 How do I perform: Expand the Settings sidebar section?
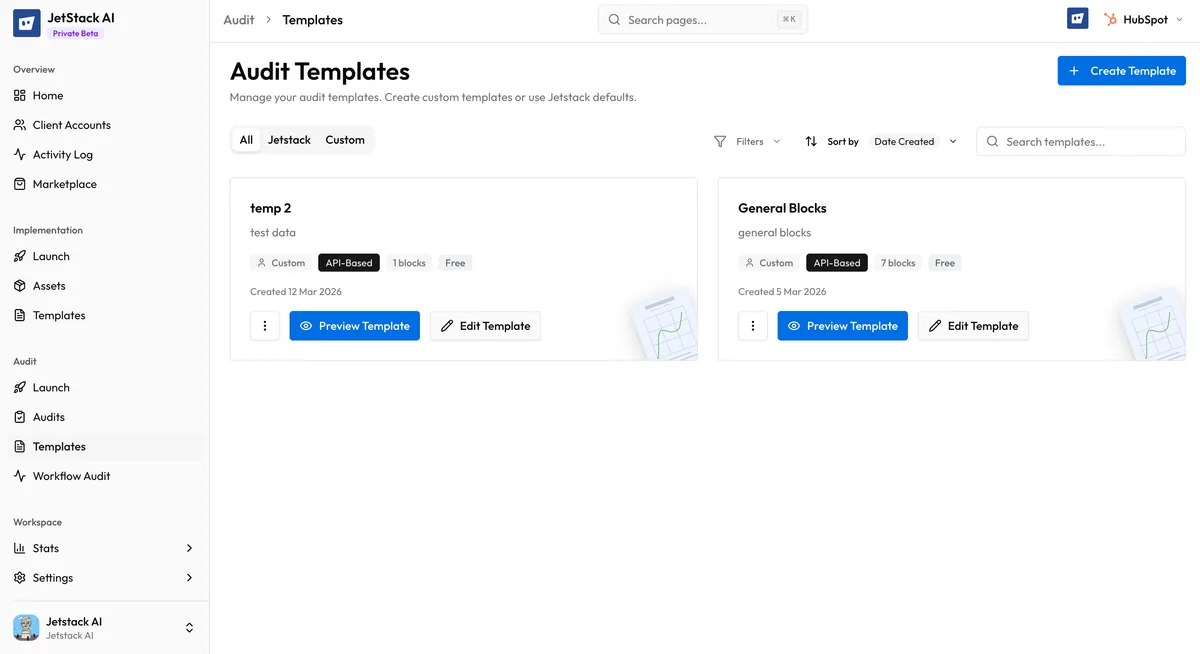tap(189, 577)
